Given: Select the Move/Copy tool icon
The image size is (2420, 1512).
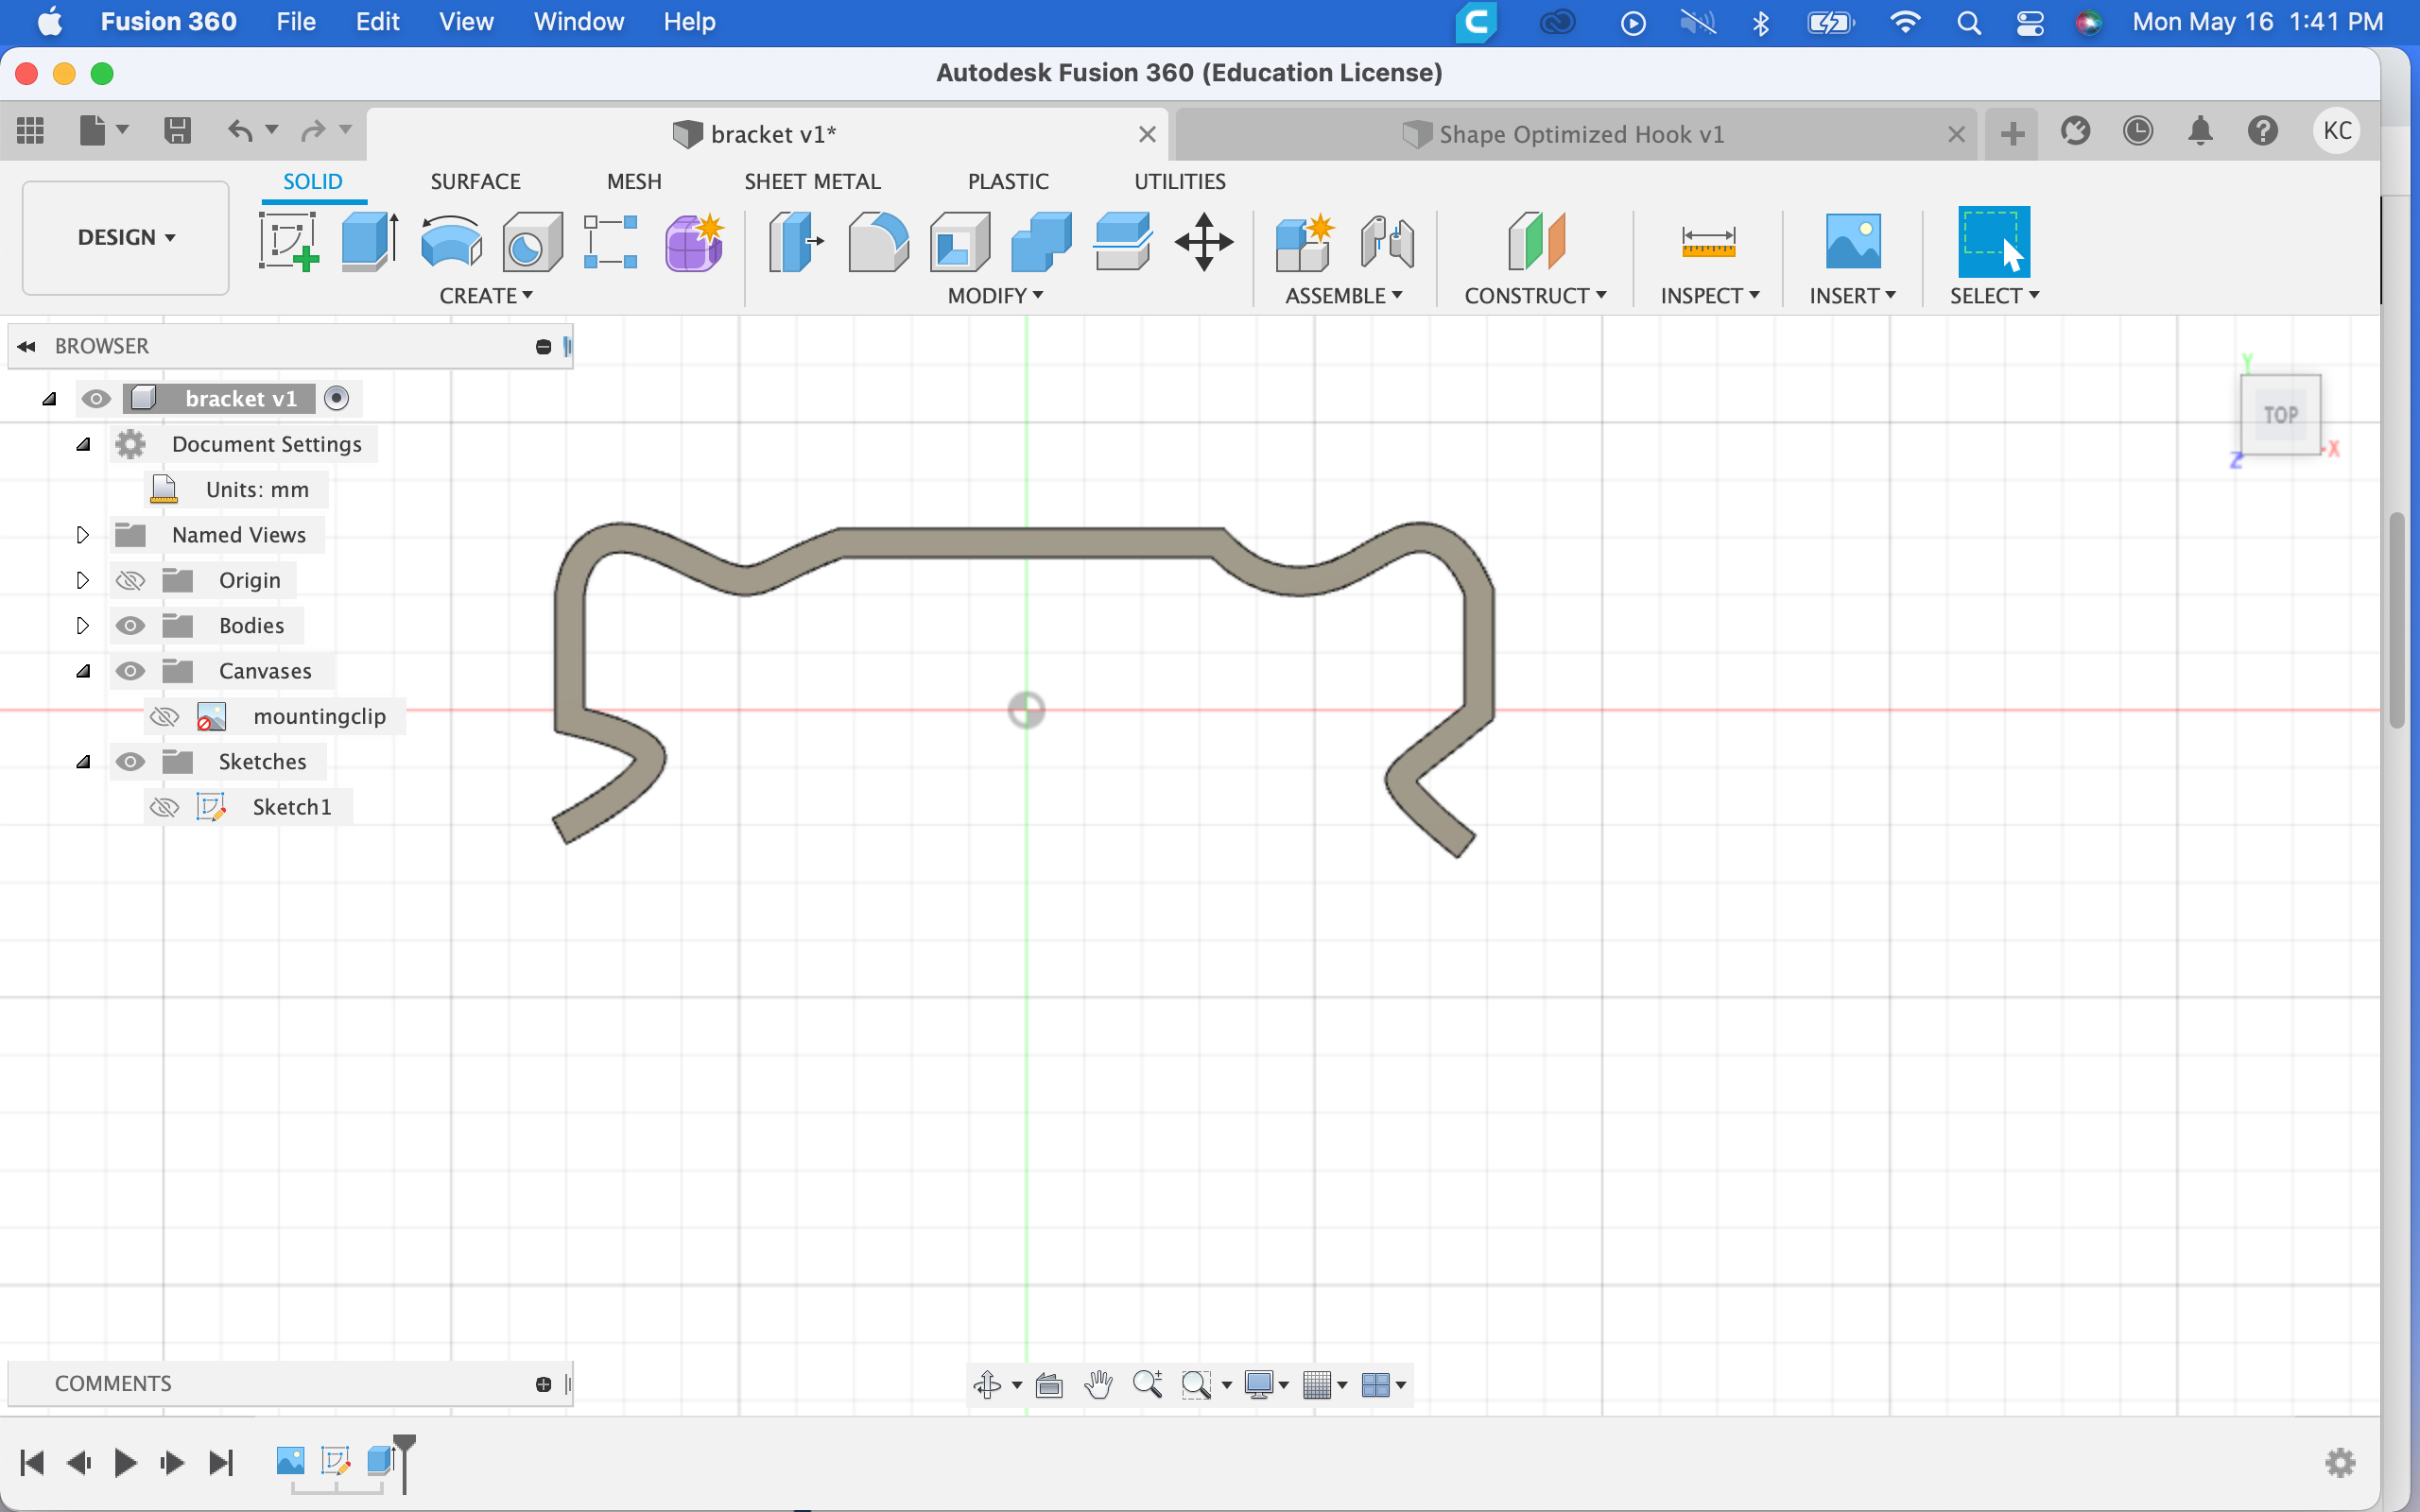Looking at the screenshot, I should click(1203, 241).
